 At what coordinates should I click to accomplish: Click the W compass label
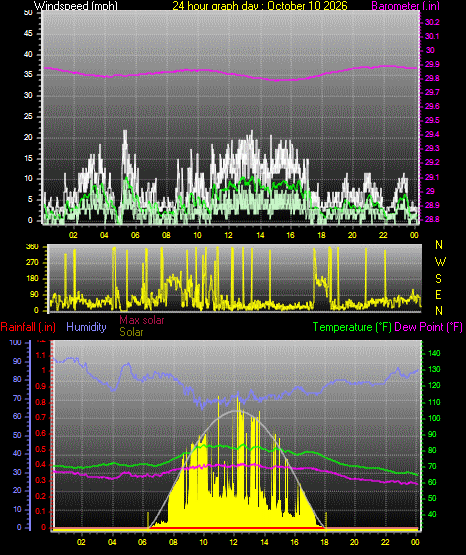tap(440, 262)
